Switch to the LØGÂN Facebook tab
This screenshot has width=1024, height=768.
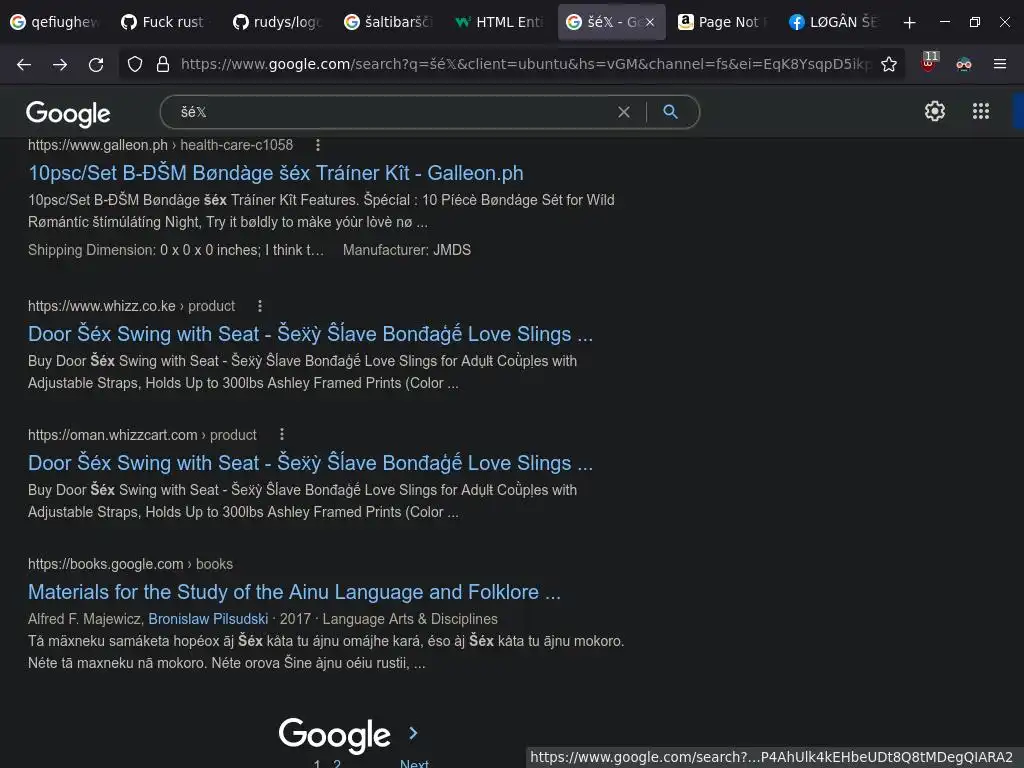pos(833,22)
